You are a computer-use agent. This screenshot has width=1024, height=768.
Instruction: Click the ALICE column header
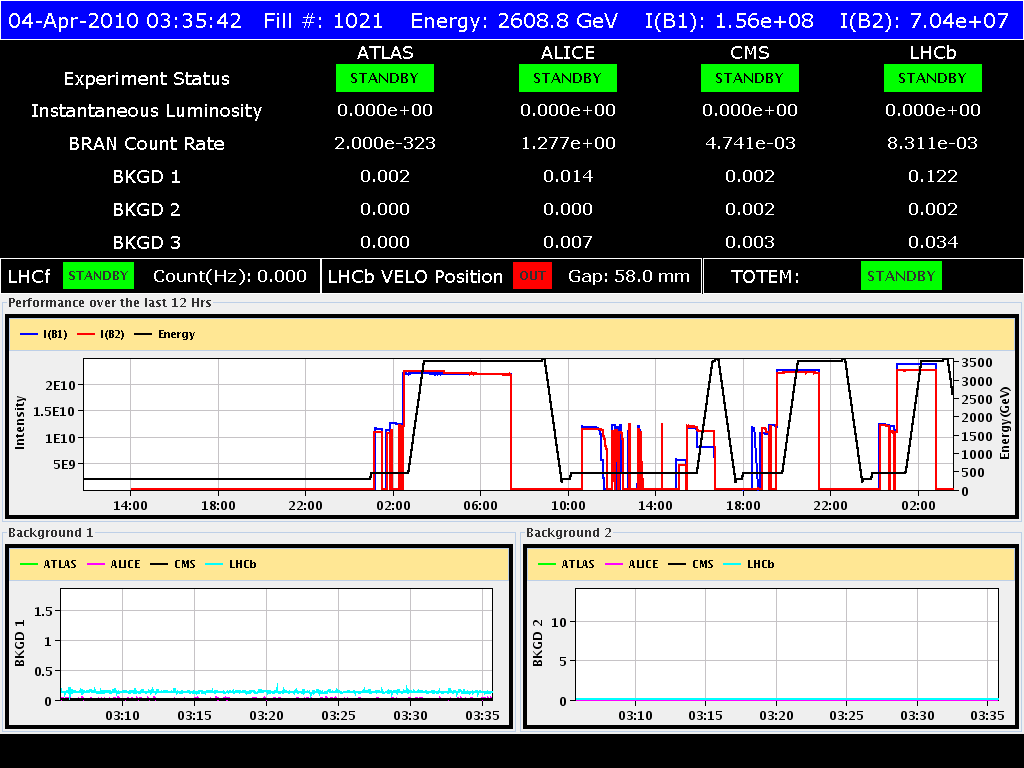click(568, 53)
